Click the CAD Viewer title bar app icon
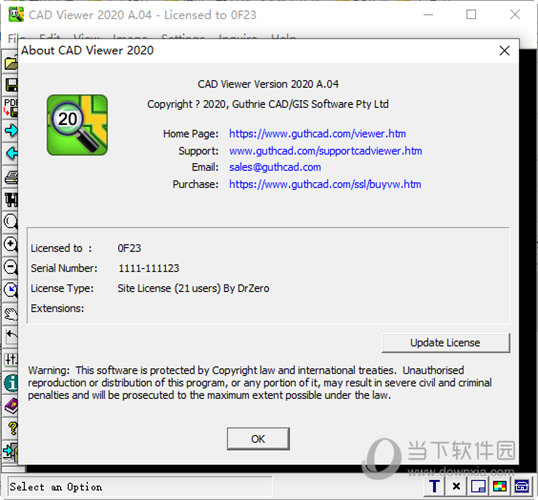Screen dimensions: 538x500 pos(16,14)
